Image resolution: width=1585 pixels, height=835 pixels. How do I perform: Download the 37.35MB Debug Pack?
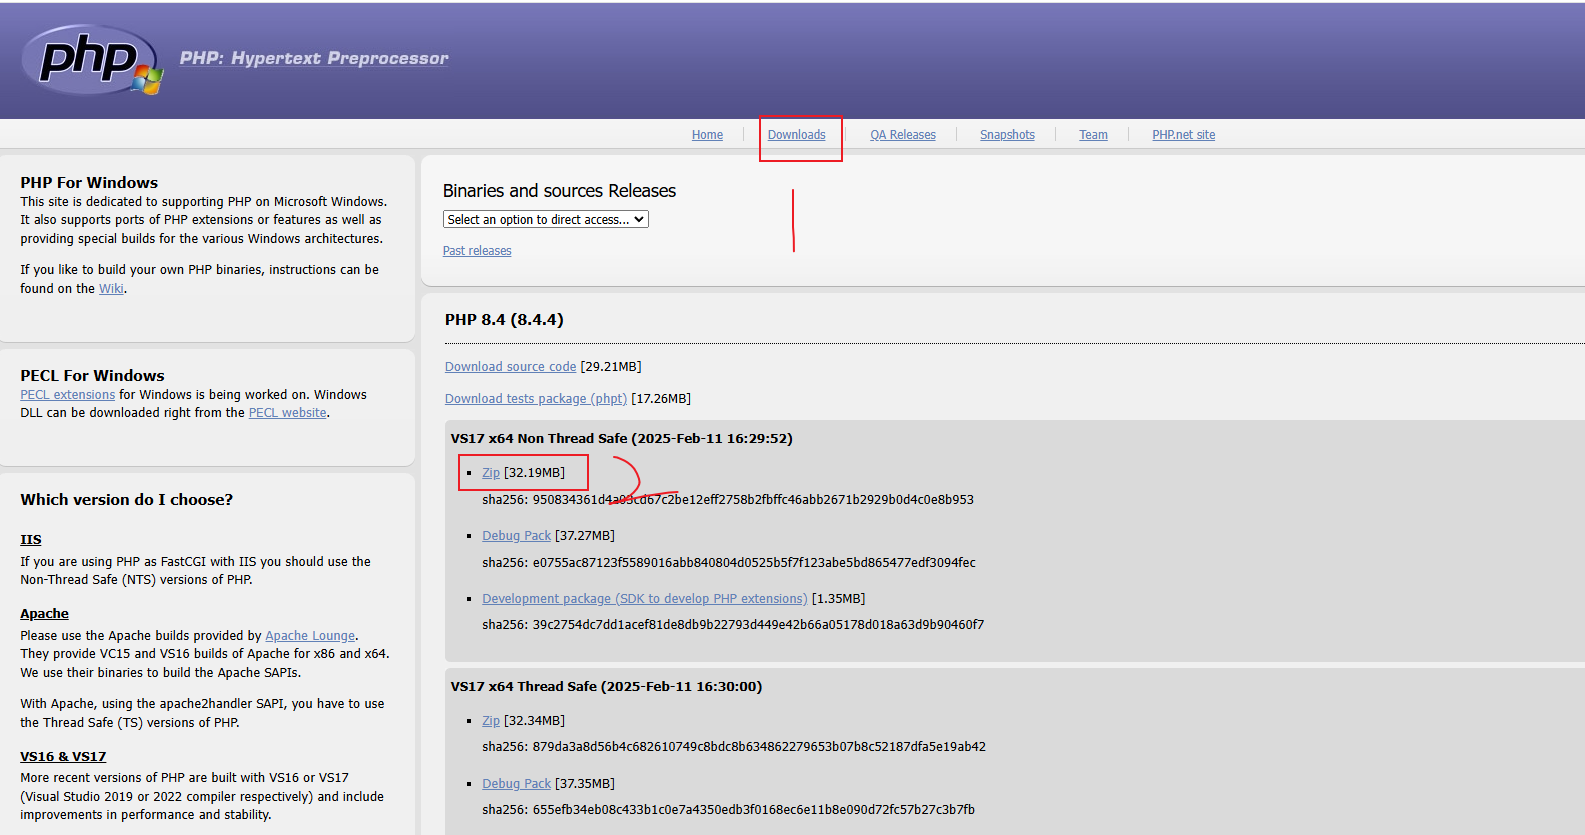516,784
